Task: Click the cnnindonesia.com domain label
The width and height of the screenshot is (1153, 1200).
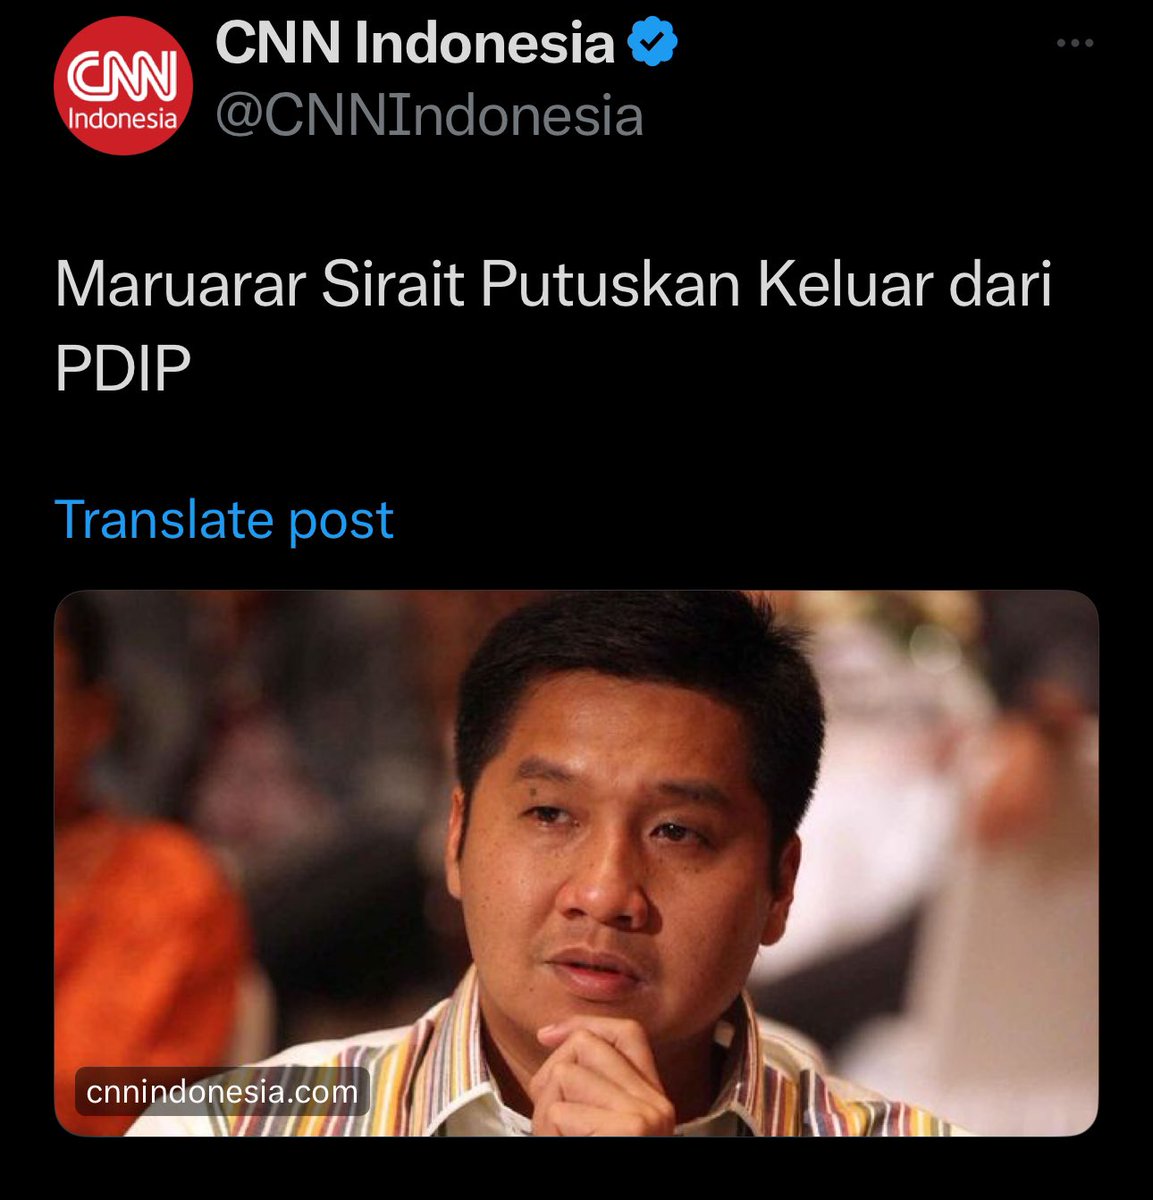Action: pos(222,1091)
